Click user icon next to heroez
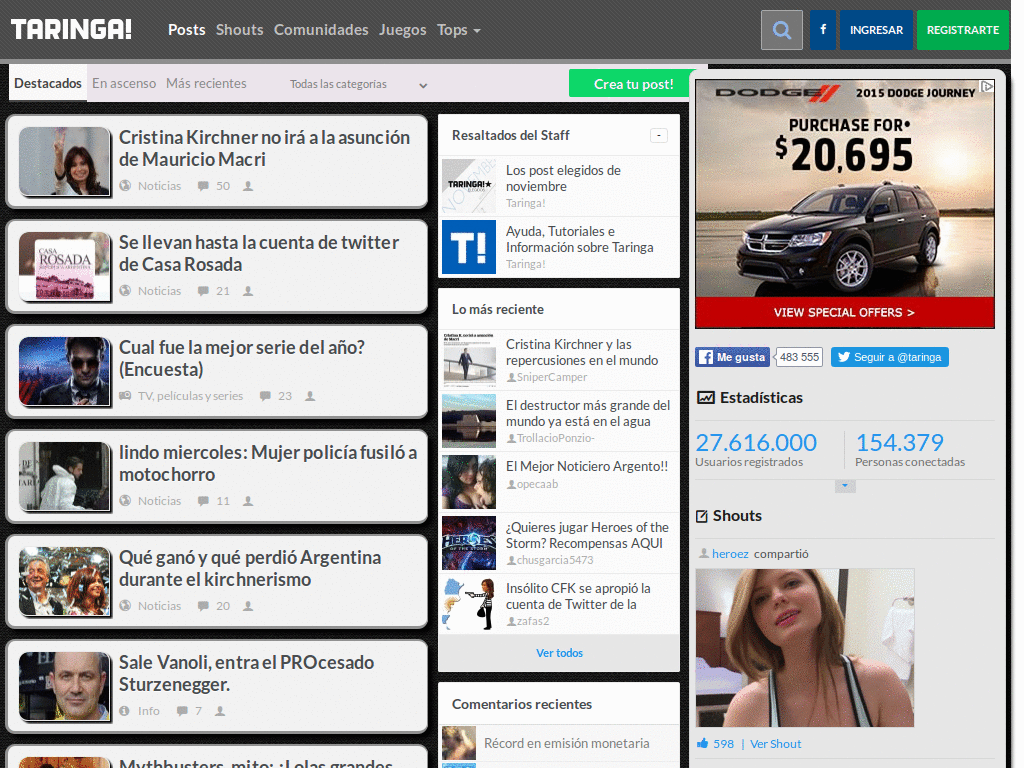 click(704, 553)
